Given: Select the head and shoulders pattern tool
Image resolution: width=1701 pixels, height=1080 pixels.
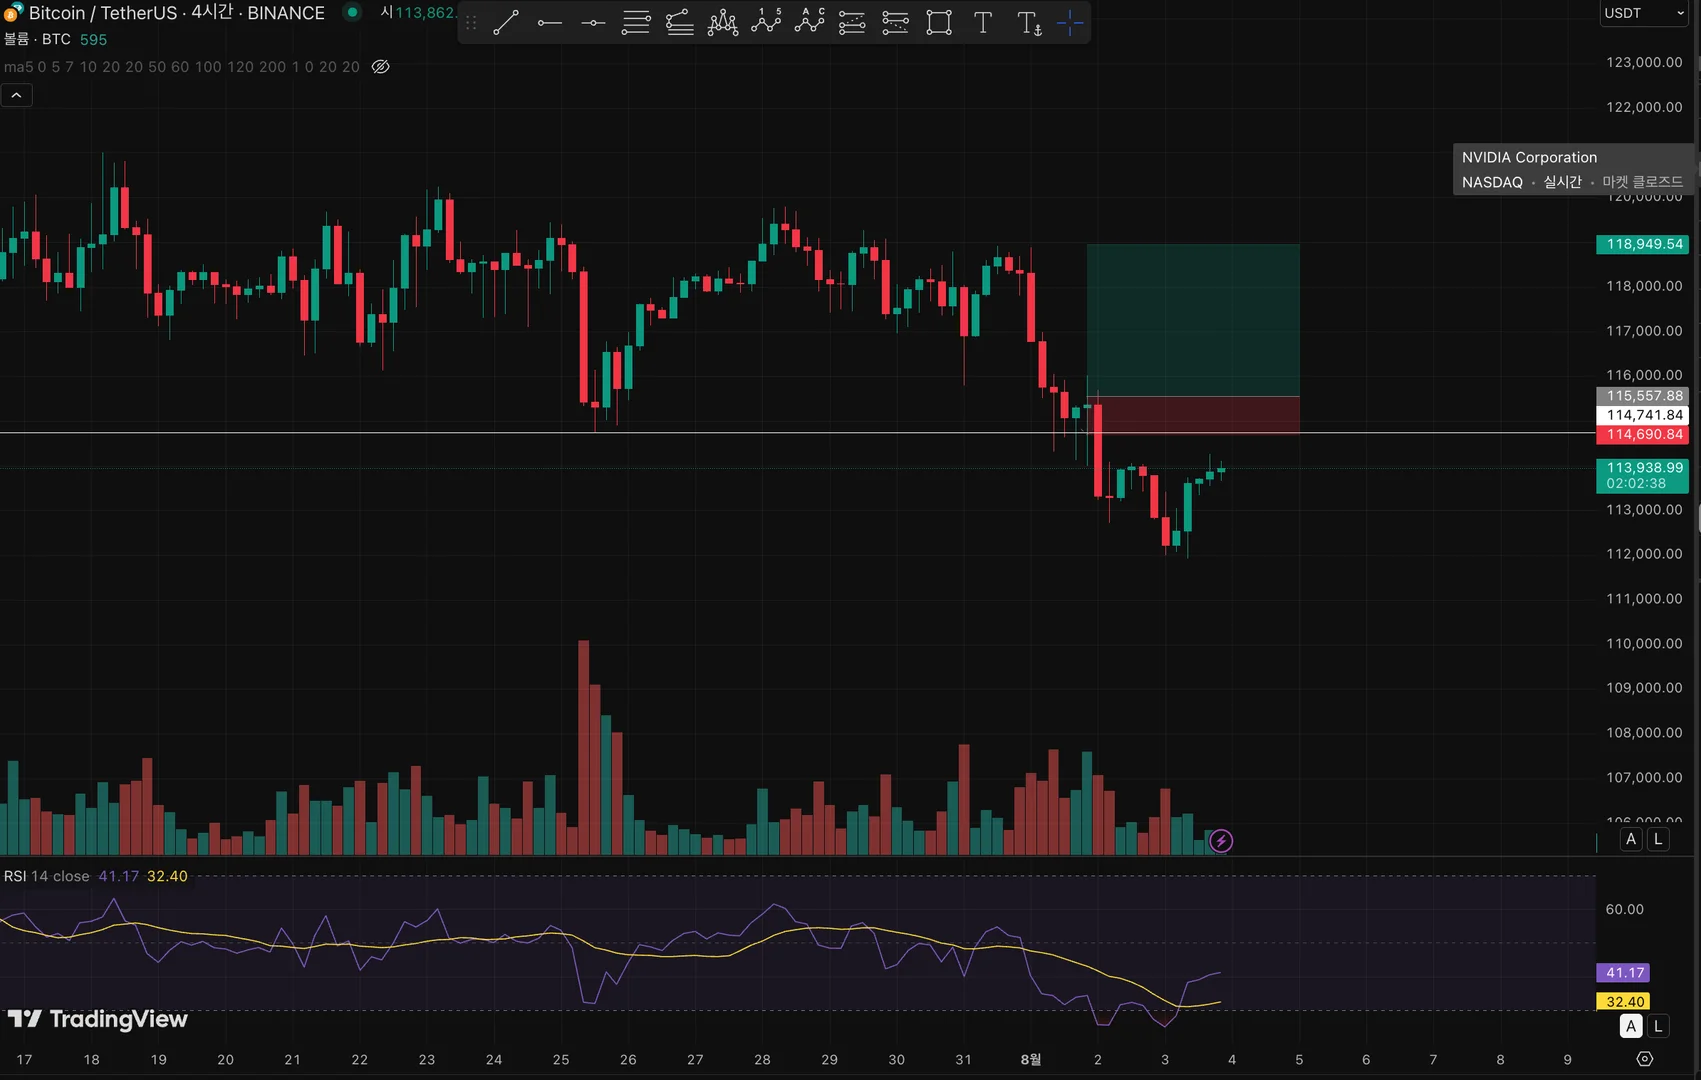Looking at the screenshot, I should click(723, 22).
